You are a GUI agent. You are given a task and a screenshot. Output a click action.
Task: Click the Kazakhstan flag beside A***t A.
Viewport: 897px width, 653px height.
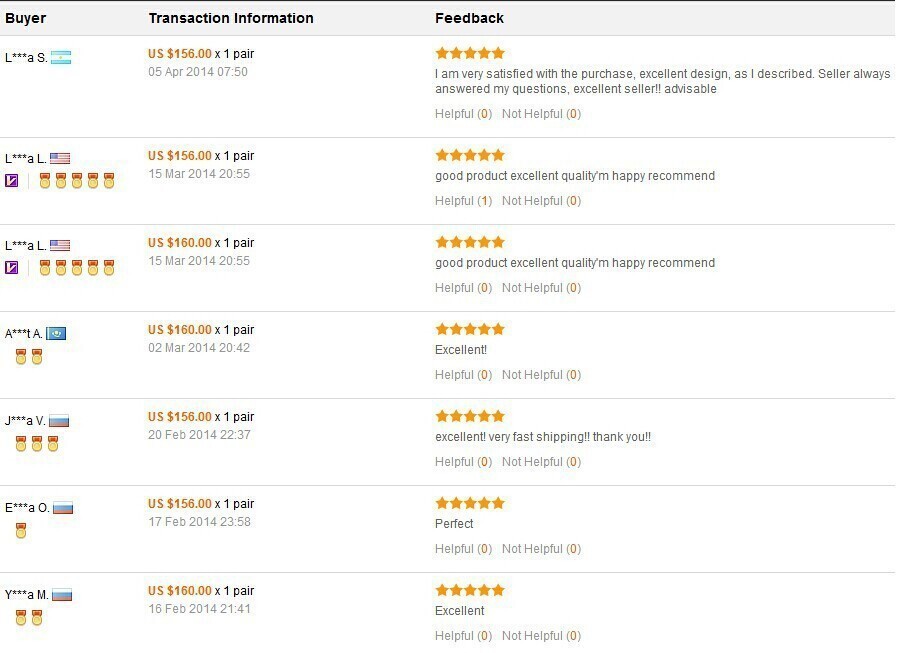pos(56,334)
